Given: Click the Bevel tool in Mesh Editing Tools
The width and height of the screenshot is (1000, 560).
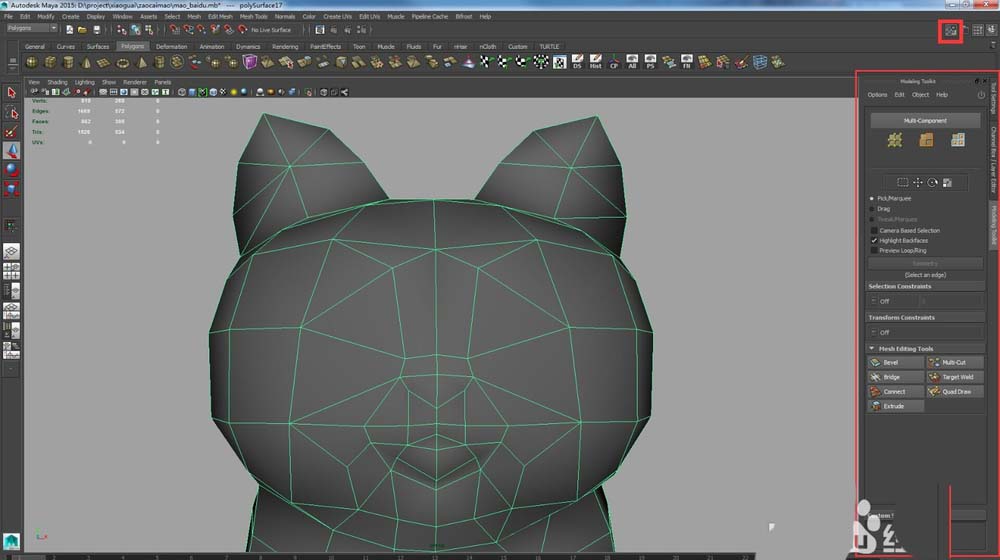Looking at the screenshot, I should tap(895, 363).
